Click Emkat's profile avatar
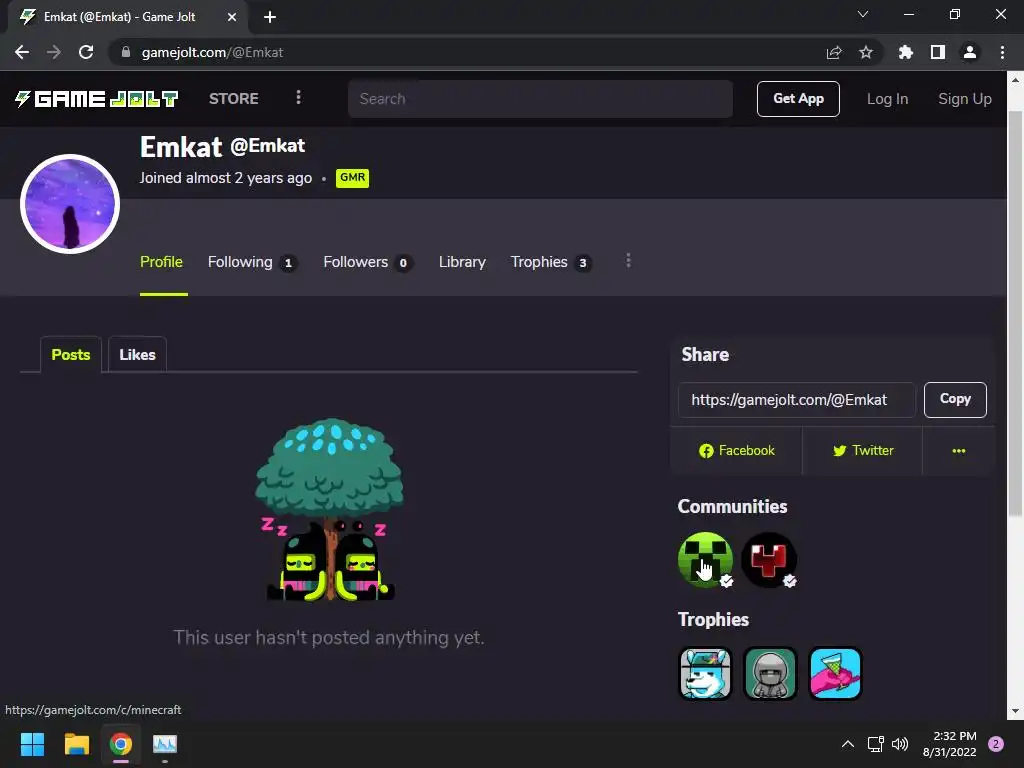This screenshot has height=768, width=1024. click(70, 204)
